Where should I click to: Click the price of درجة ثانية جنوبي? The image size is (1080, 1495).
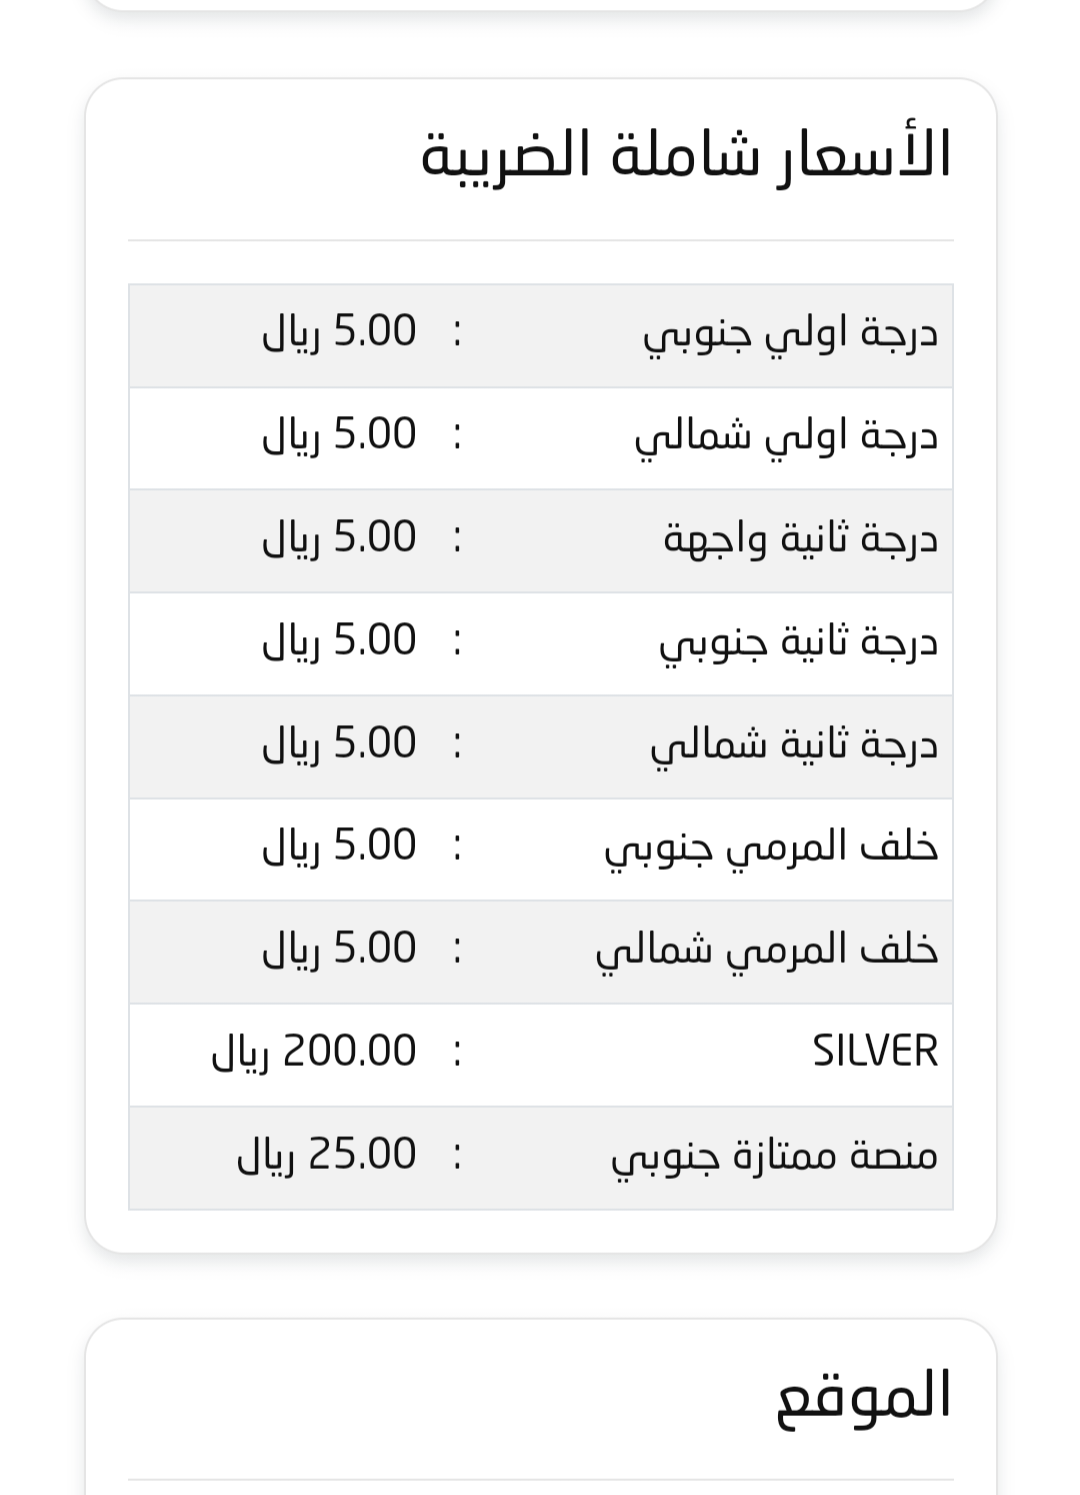(x=340, y=641)
